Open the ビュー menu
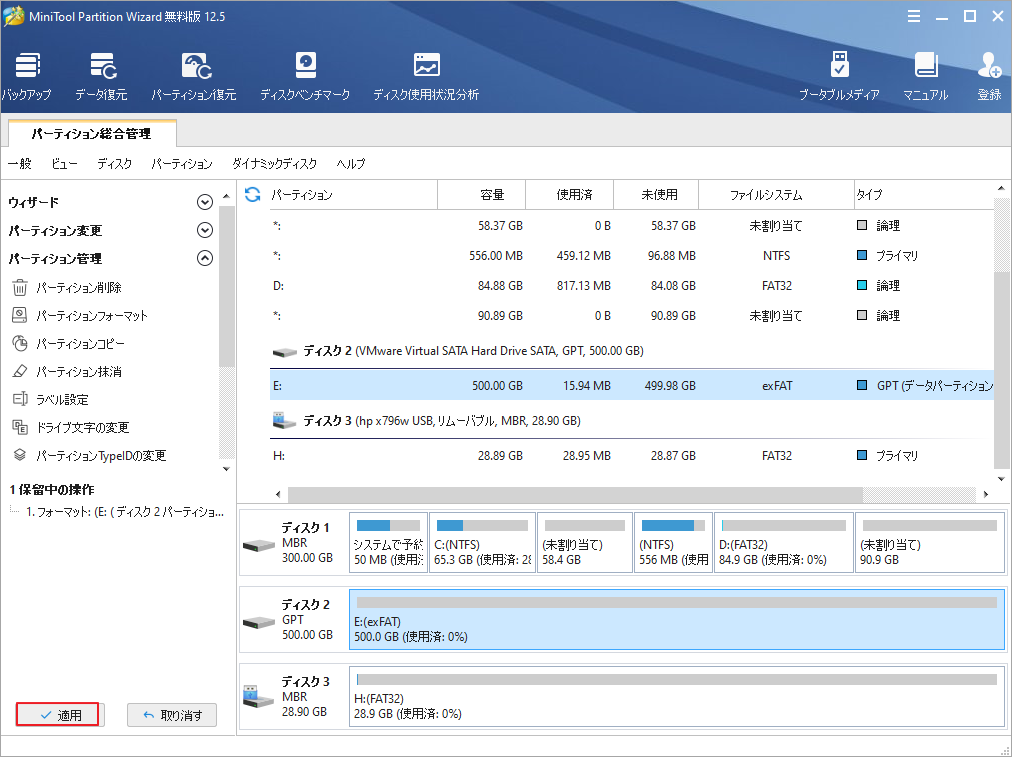Viewport: 1012px width, 757px height. [64, 164]
